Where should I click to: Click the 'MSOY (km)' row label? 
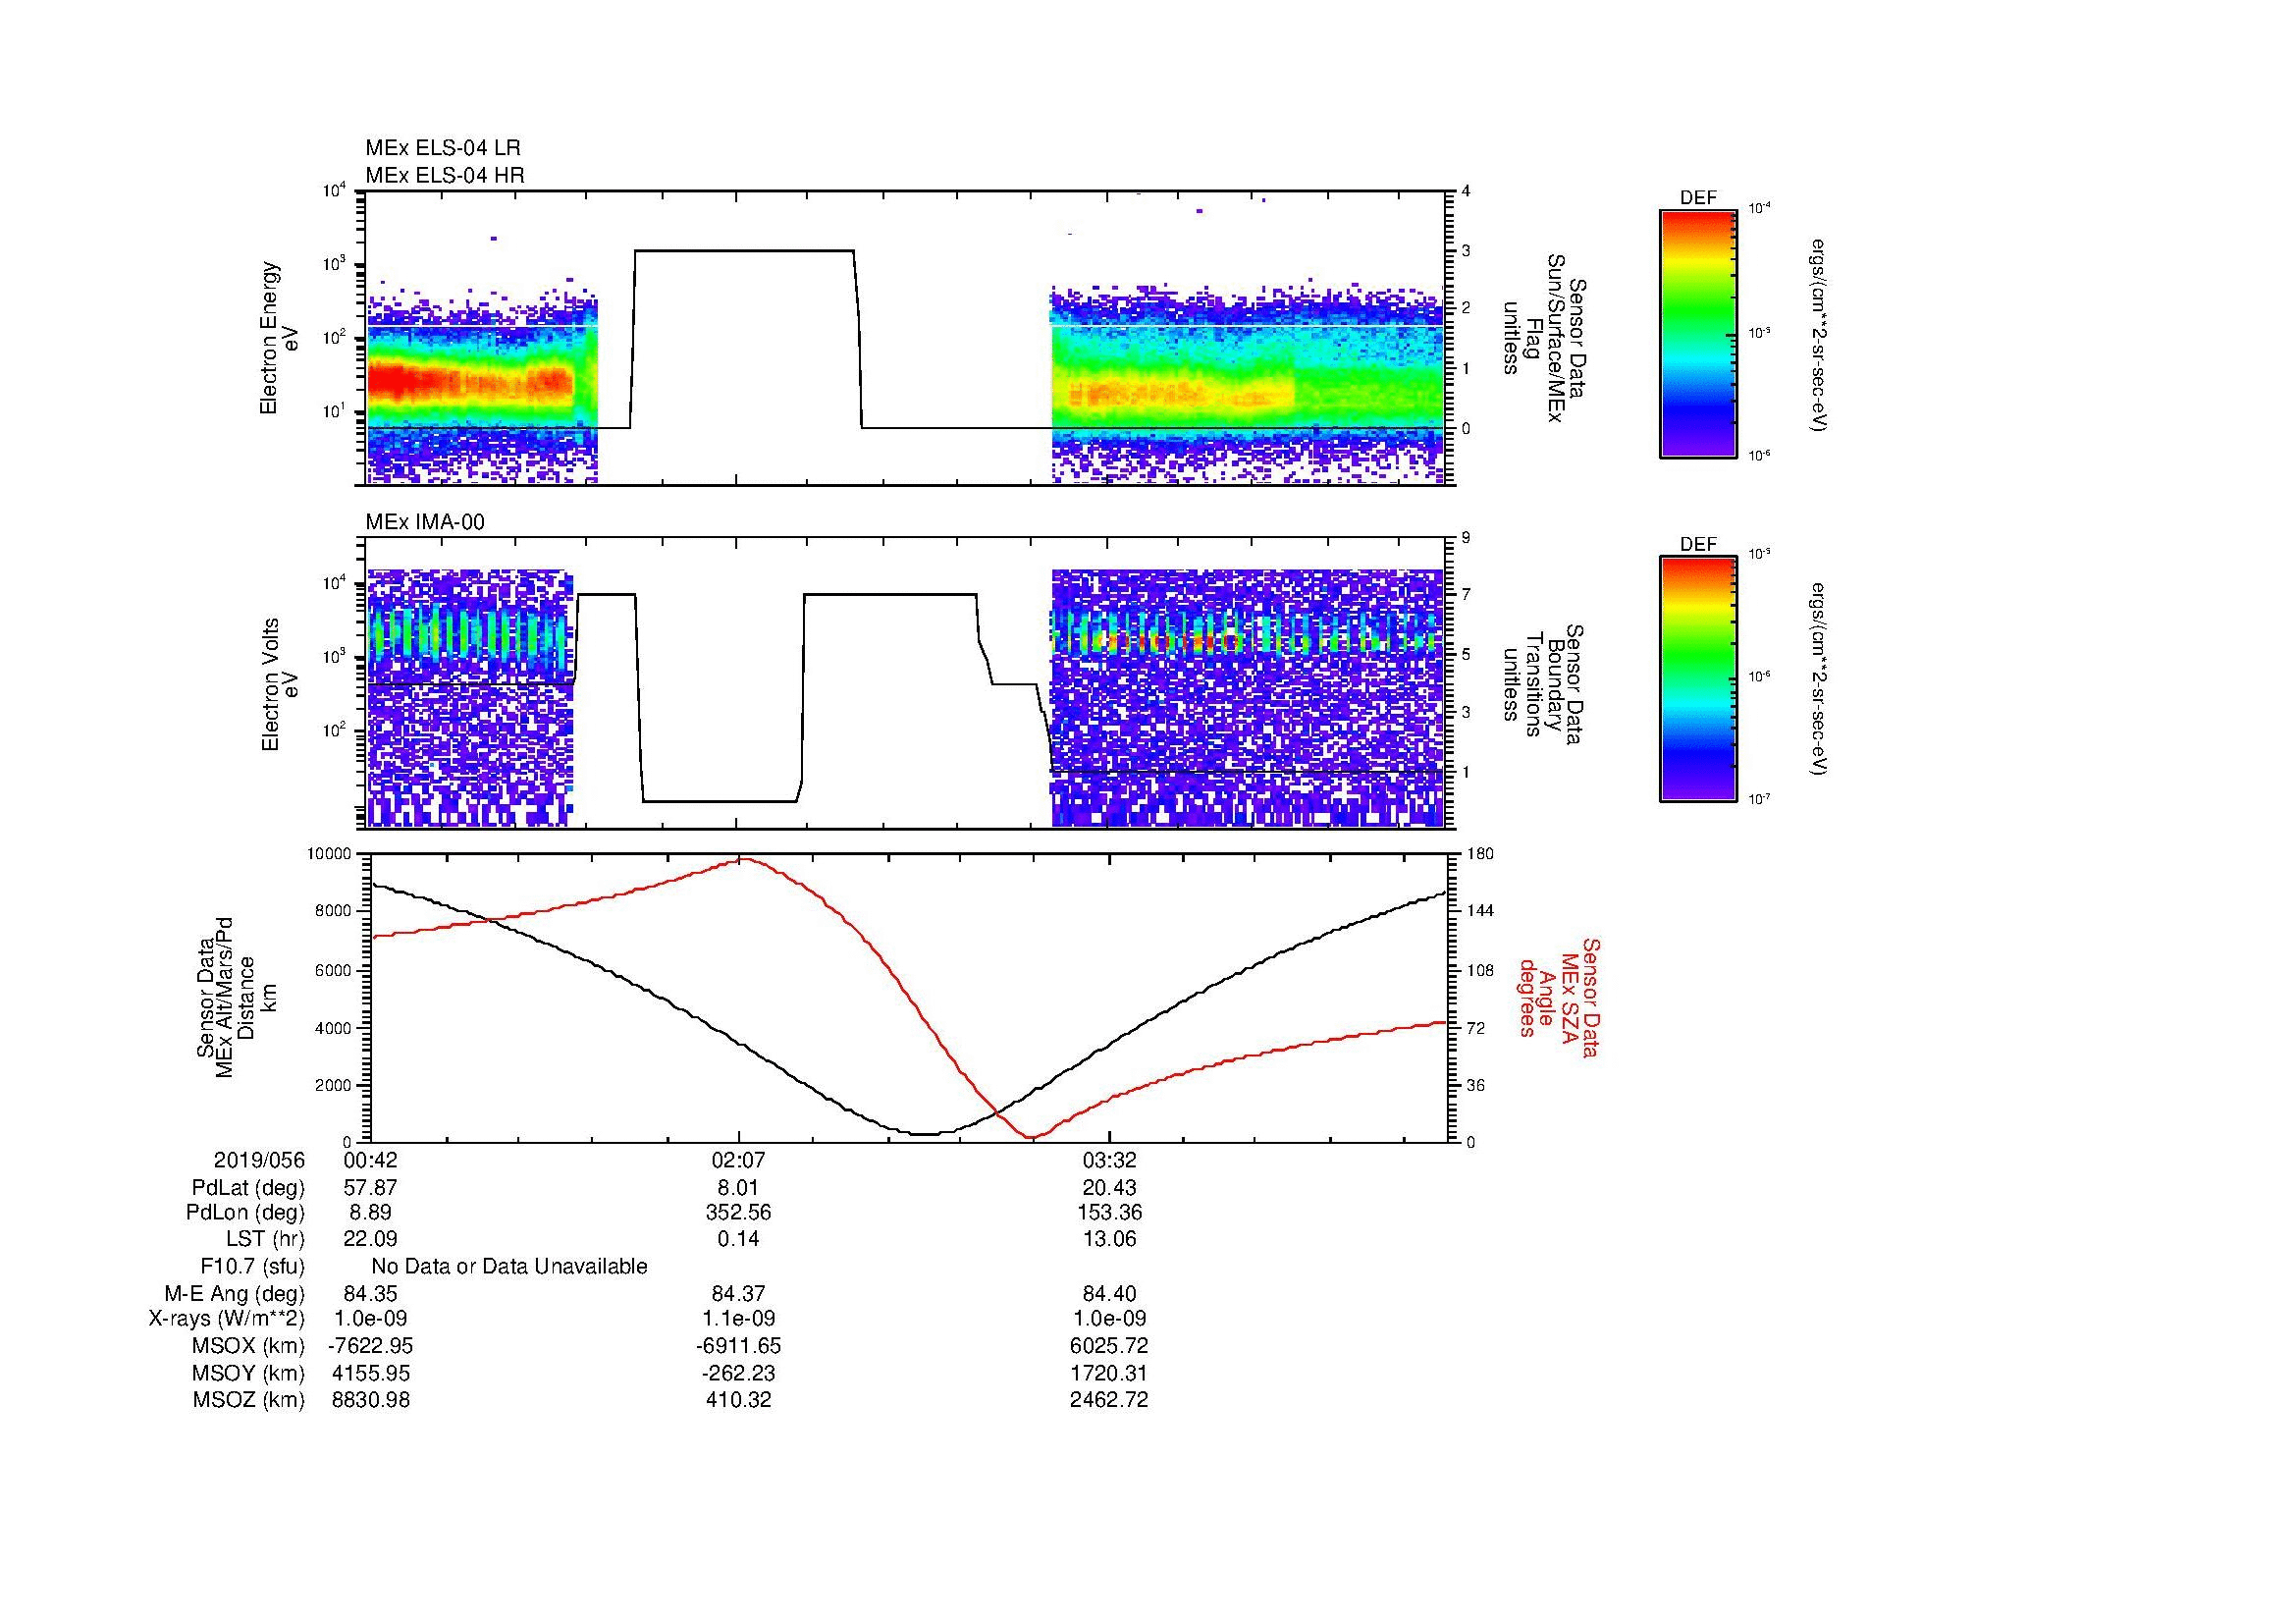pyautogui.click(x=249, y=1374)
